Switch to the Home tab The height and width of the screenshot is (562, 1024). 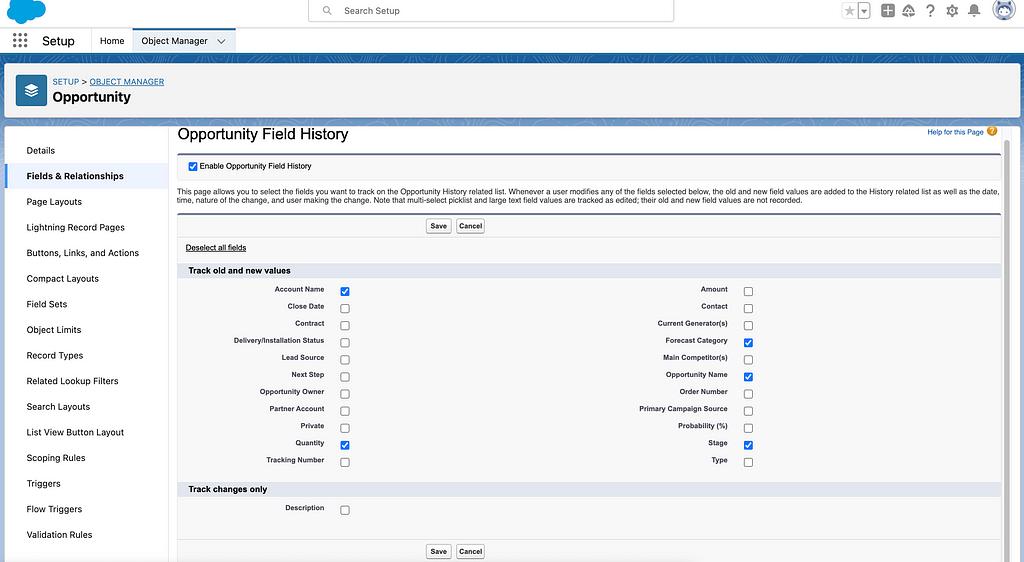pyautogui.click(x=112, y=41)
